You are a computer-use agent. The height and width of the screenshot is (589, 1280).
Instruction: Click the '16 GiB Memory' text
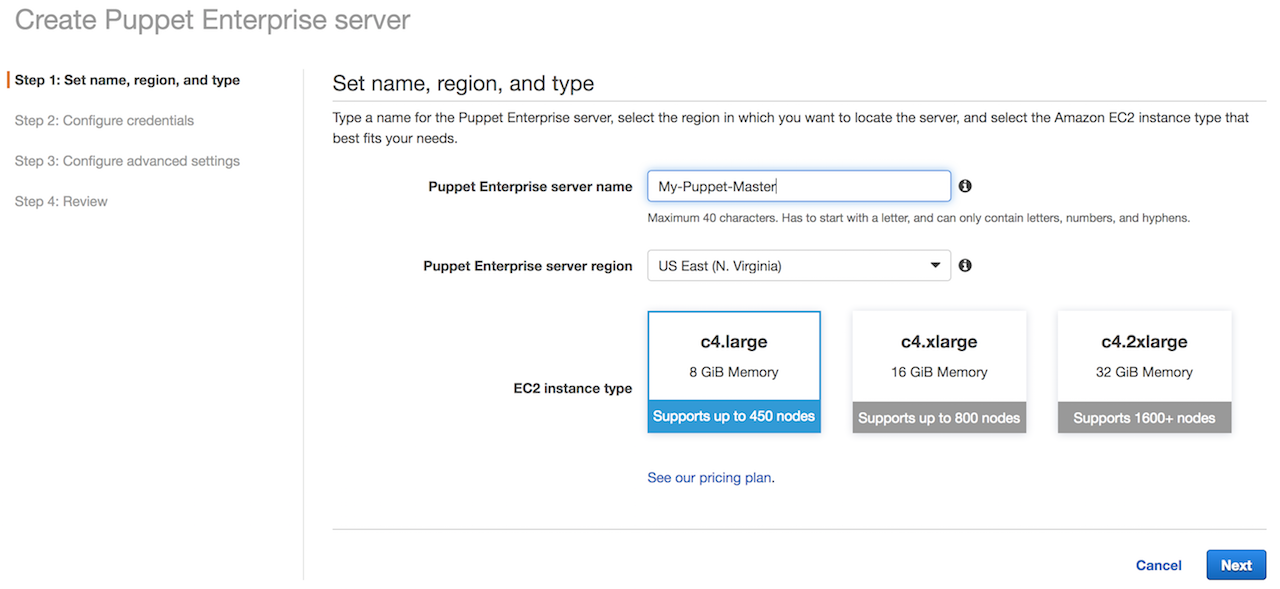pyautogui.click(x=939, y=372)
